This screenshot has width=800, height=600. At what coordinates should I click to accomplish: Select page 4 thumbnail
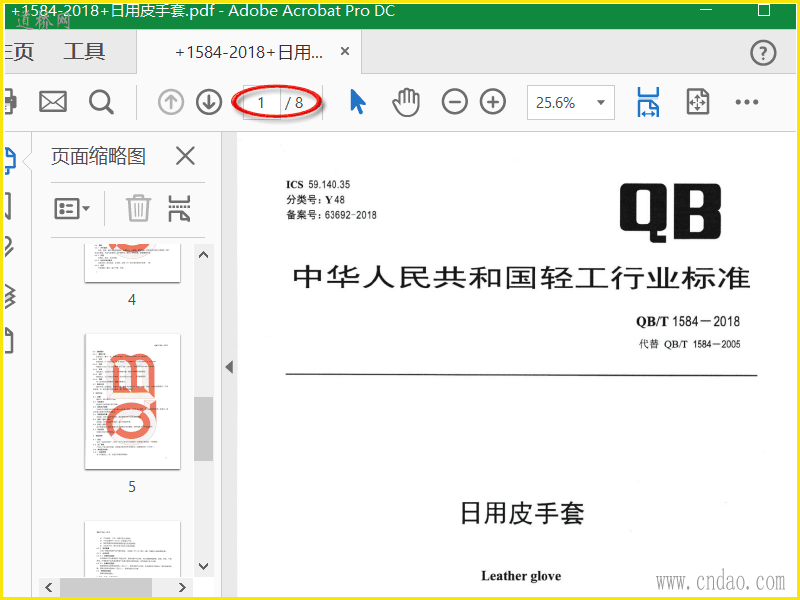(x=132, y=263)
